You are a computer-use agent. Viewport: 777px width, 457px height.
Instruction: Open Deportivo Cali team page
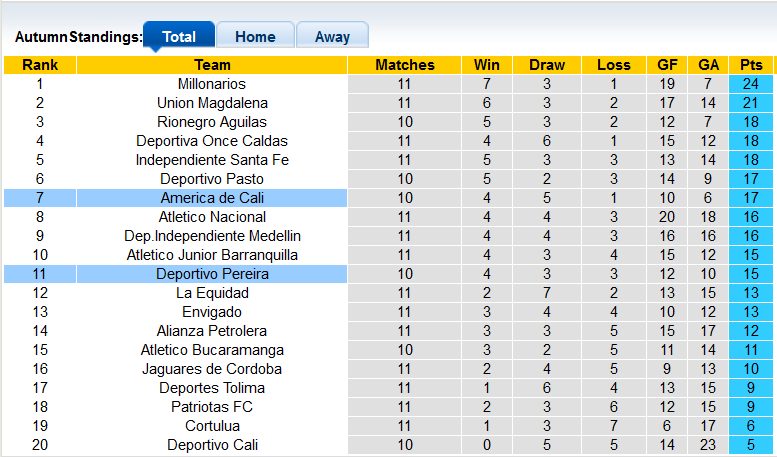click(212, 445)
